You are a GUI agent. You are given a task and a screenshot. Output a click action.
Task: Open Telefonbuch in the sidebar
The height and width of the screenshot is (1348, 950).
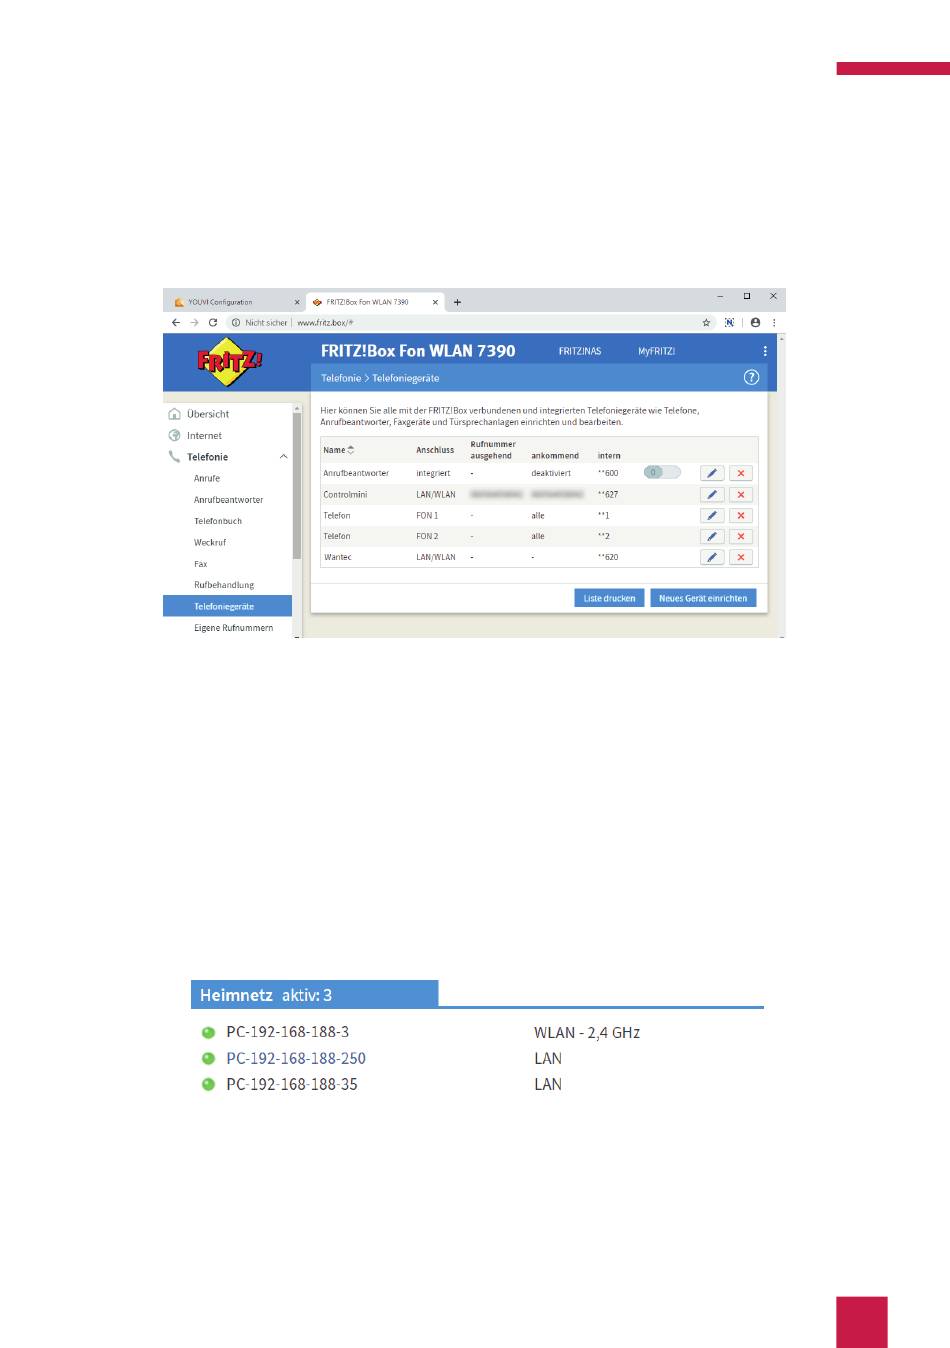click(218, 521)
